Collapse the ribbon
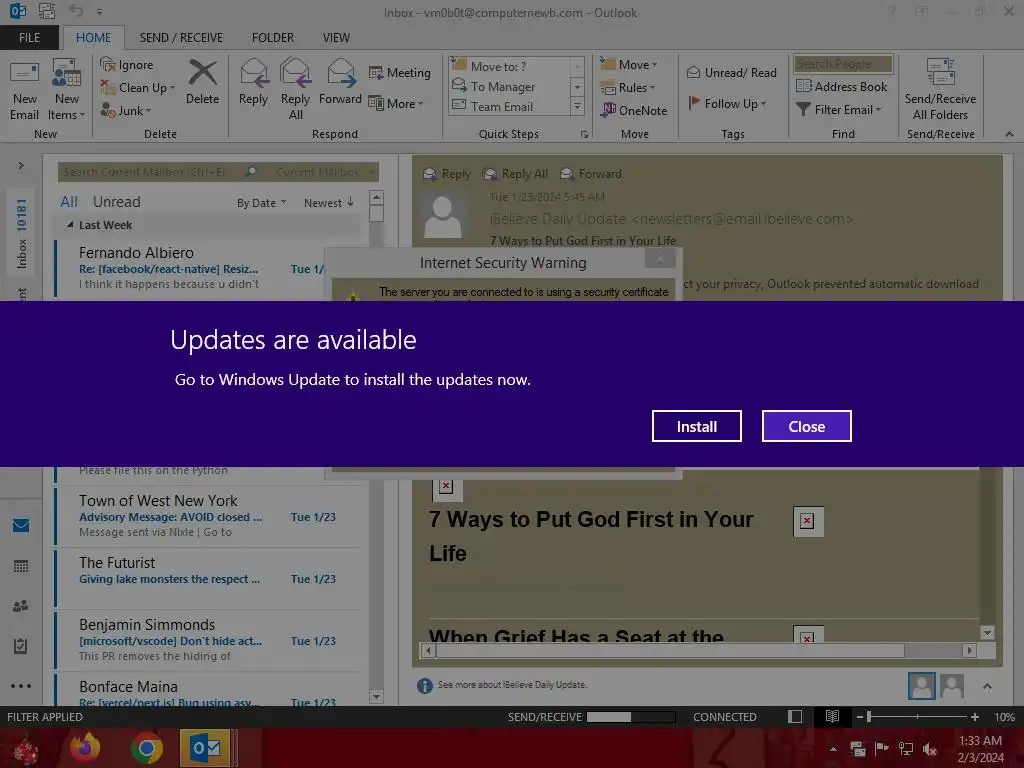The height and width of the screenshot is (768, 1024). (x=1009, y=134)
